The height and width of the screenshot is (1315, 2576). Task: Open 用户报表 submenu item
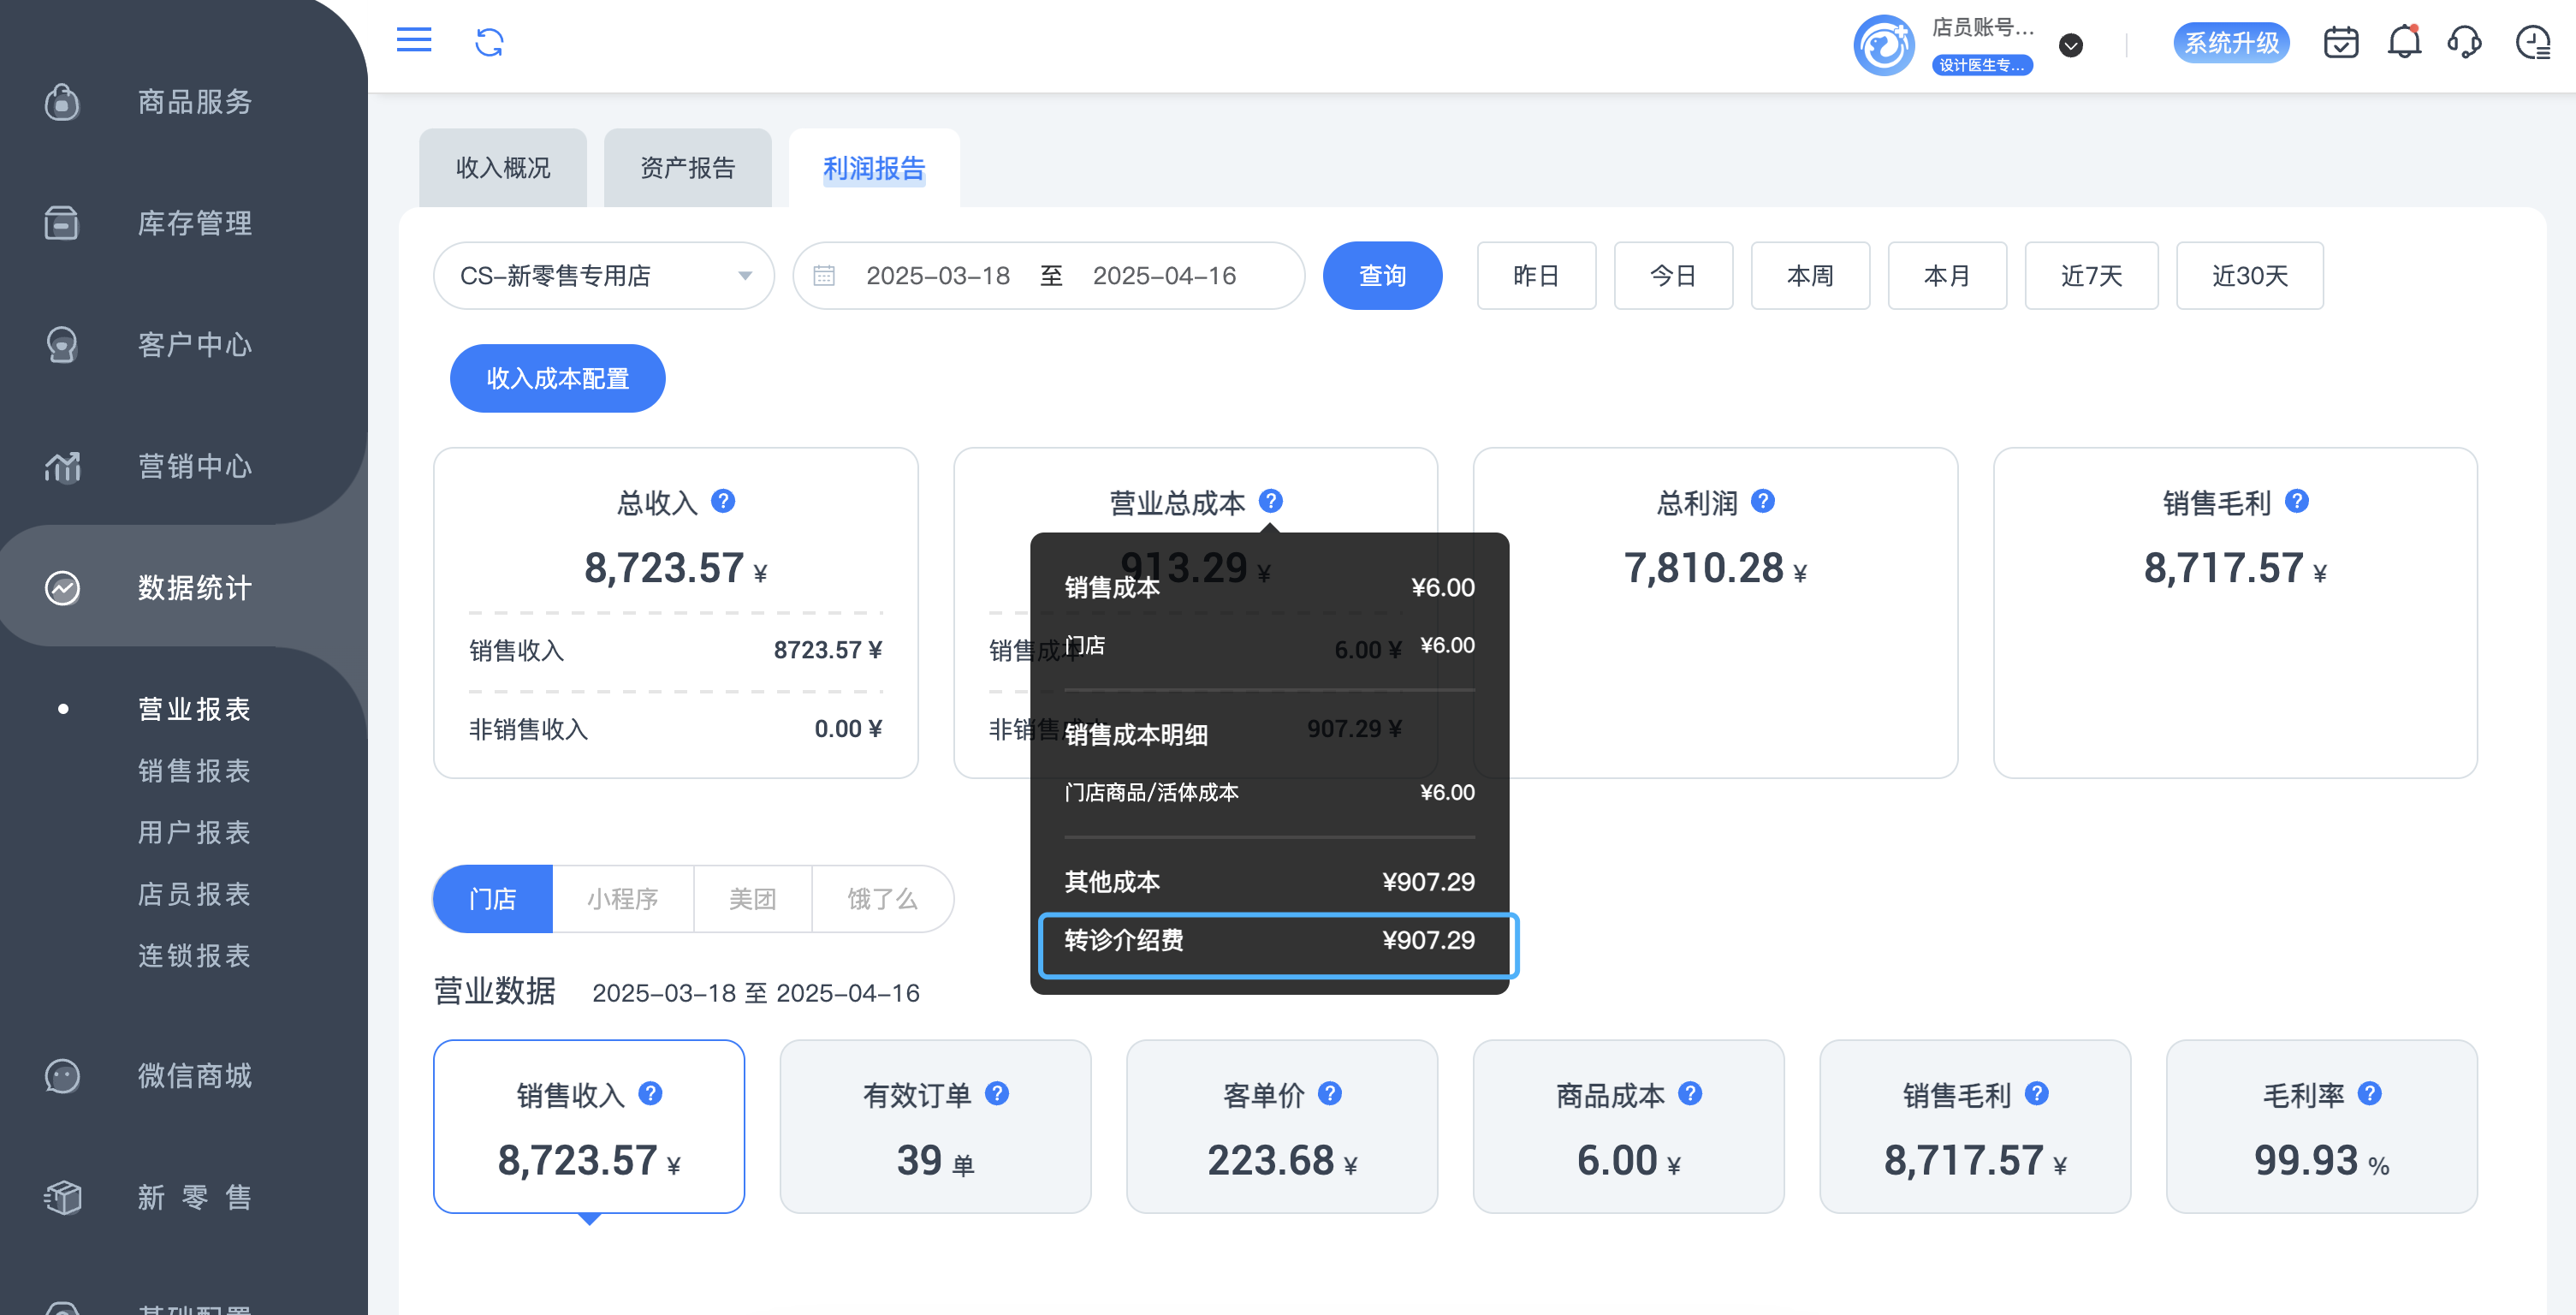click(194, 832)
